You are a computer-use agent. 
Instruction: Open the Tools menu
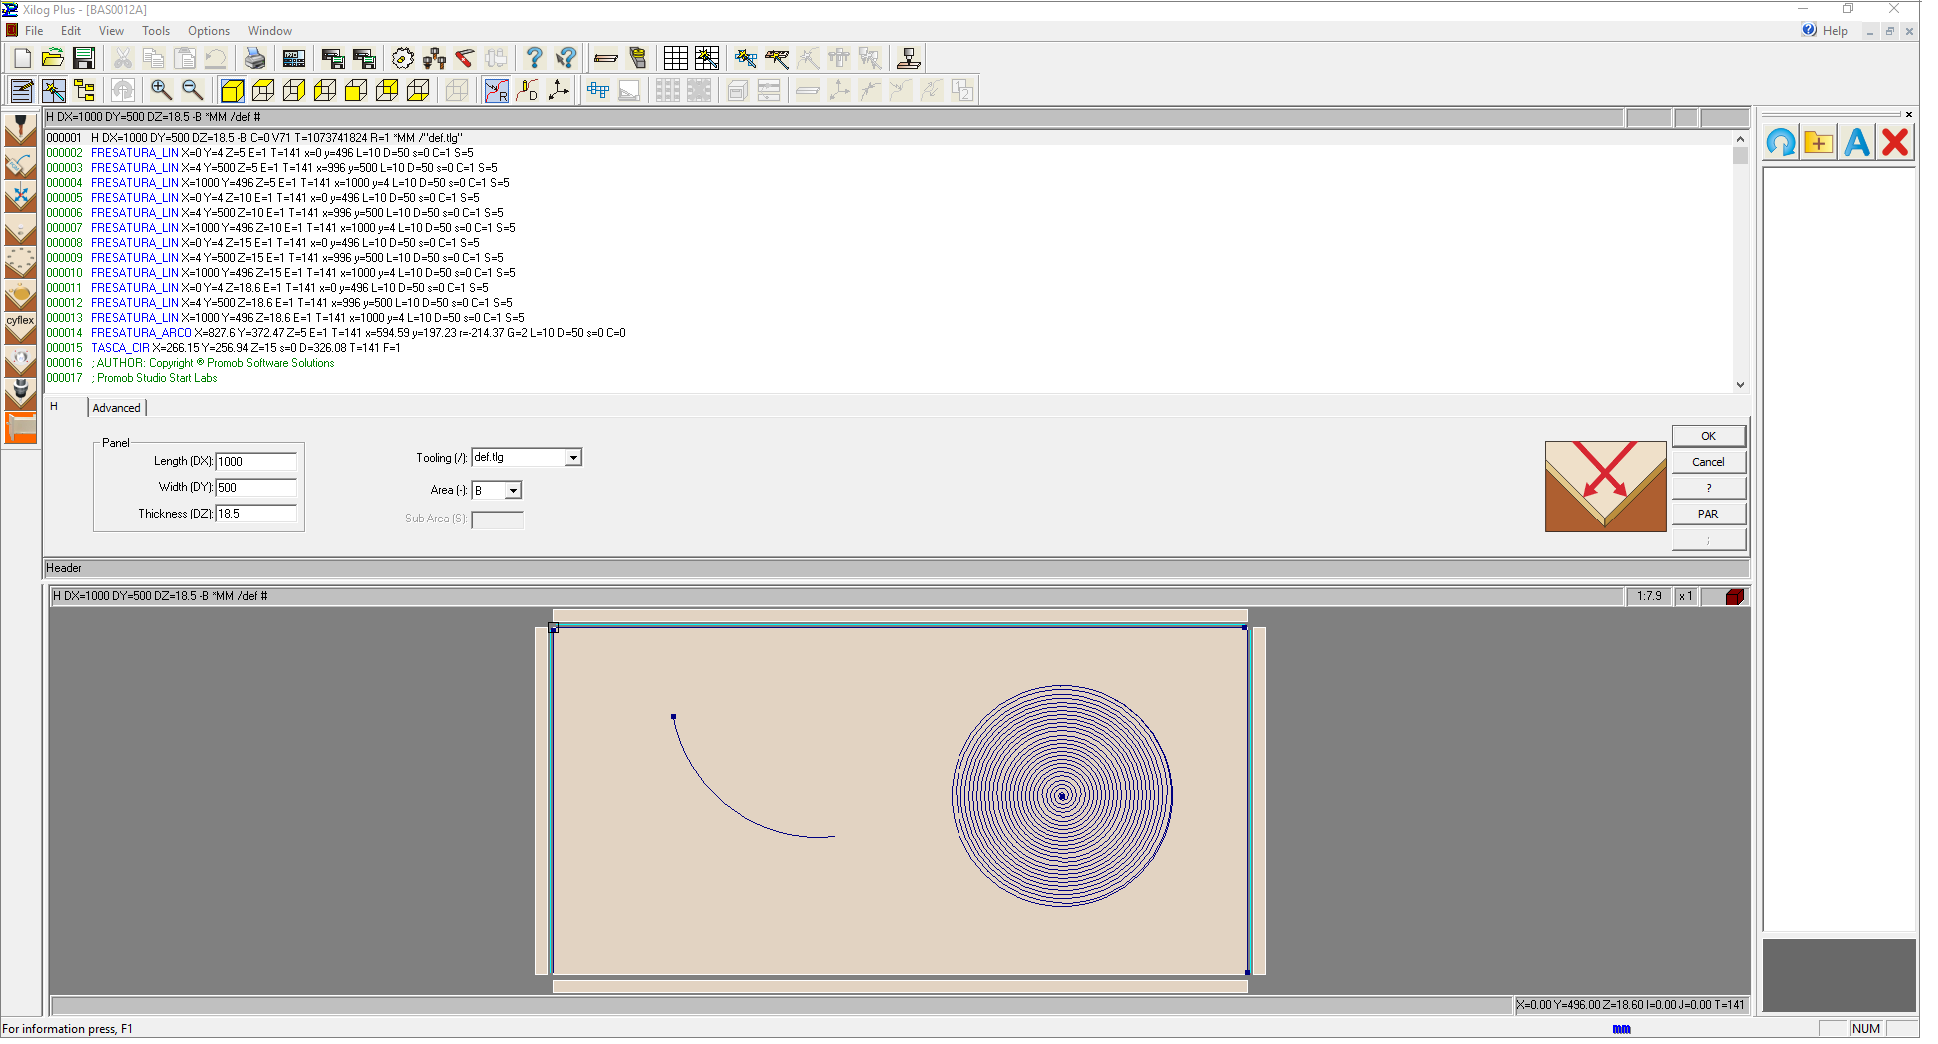pyautogui.click(x=156, y=31)
